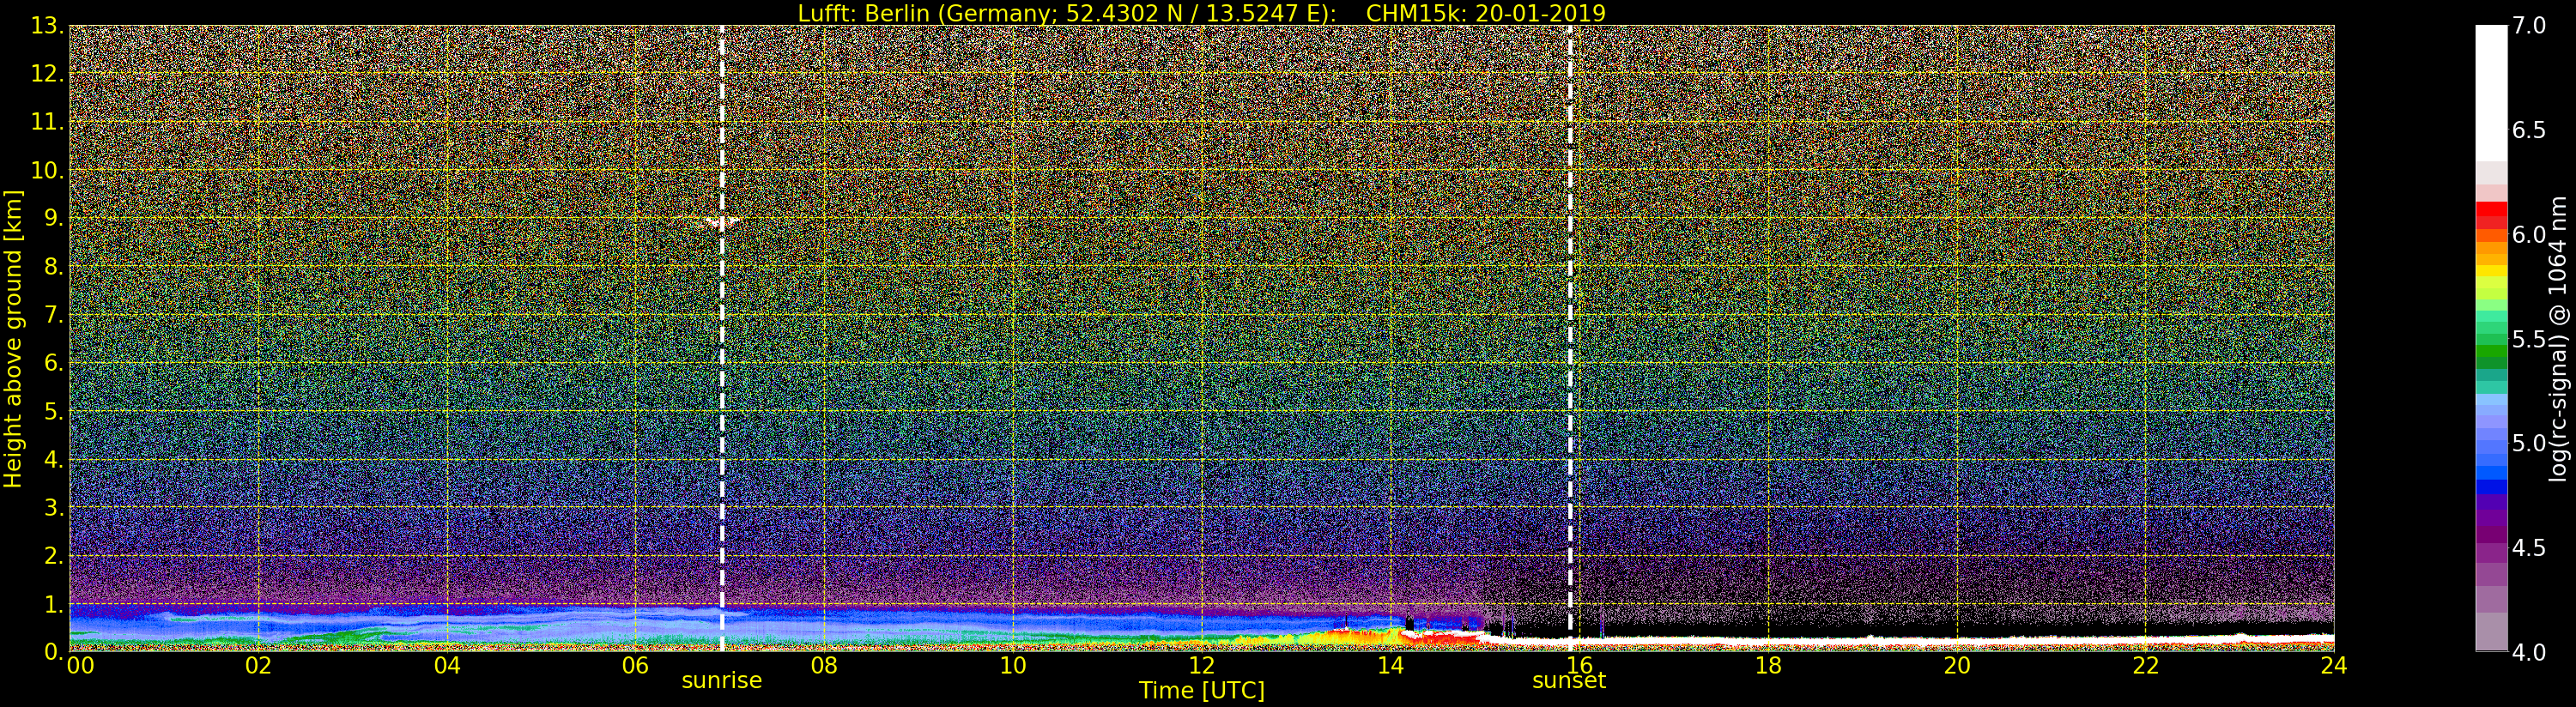
Task: Click the "Time [UTC]" axis label
Action: [1201, 691]
